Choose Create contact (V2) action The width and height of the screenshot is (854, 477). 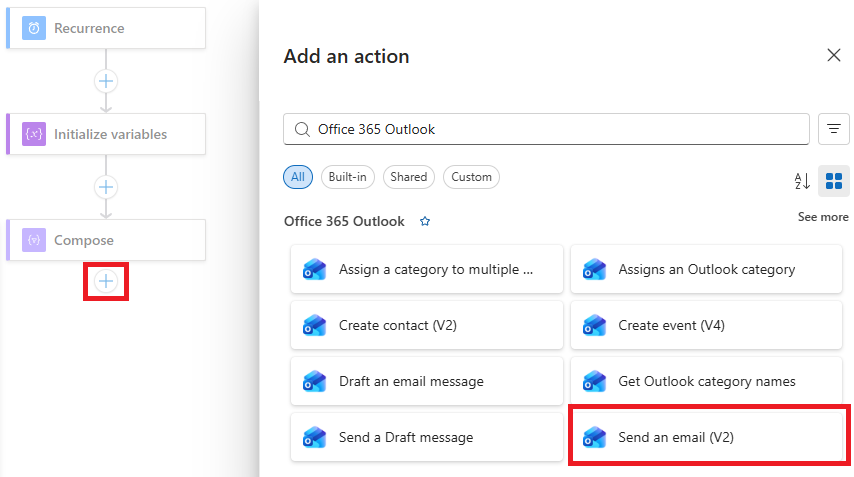tap(426, 326)
